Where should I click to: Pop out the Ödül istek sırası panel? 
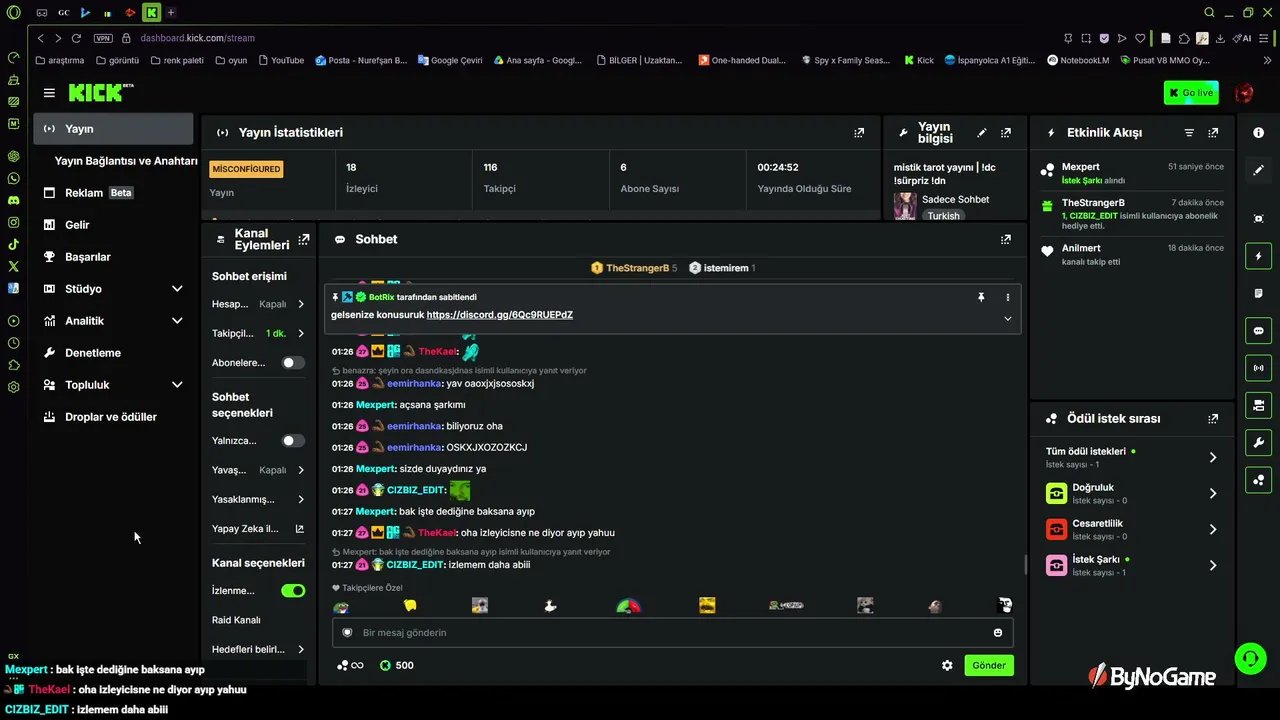coord(1213,419)
